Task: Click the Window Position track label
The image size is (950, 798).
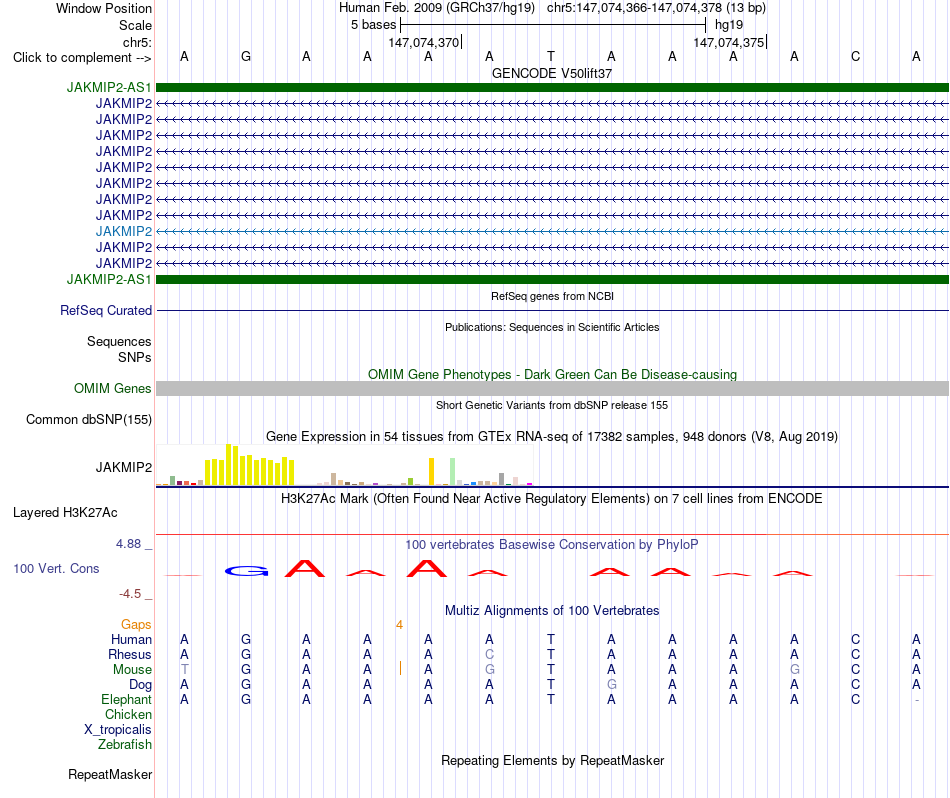Action: tap(104, 8)
